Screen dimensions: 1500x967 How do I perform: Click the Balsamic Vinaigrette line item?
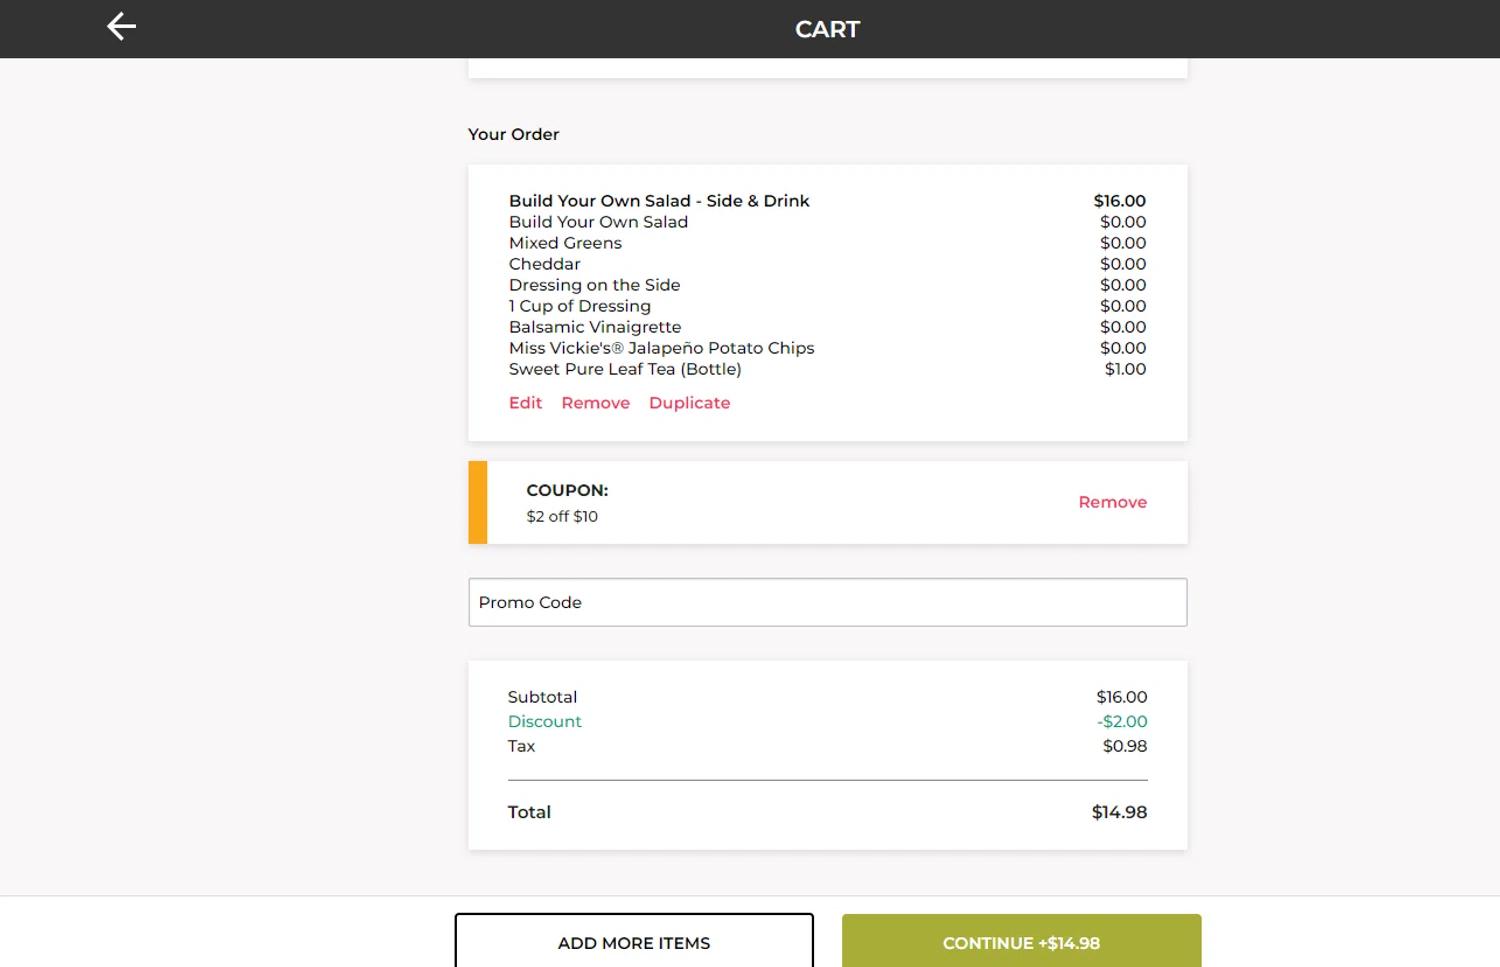[595, 327]
